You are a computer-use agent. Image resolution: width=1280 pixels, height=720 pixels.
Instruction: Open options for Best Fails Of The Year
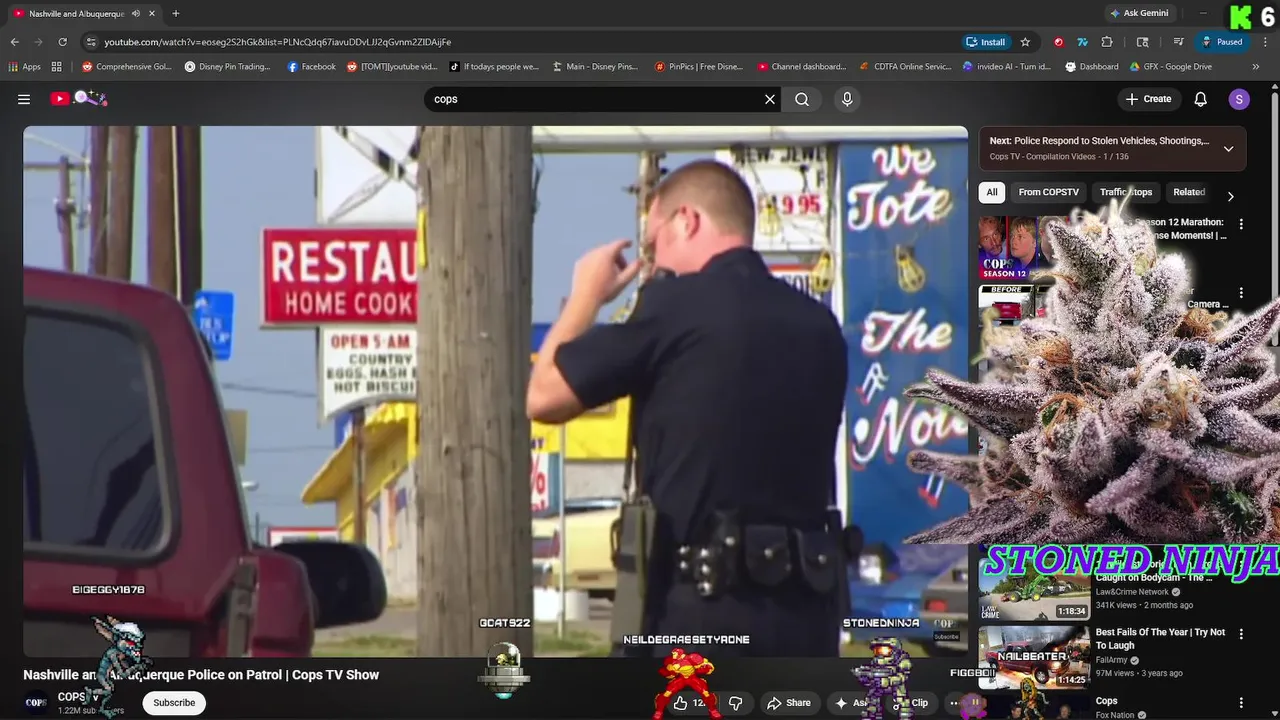tap(1241, 634)
